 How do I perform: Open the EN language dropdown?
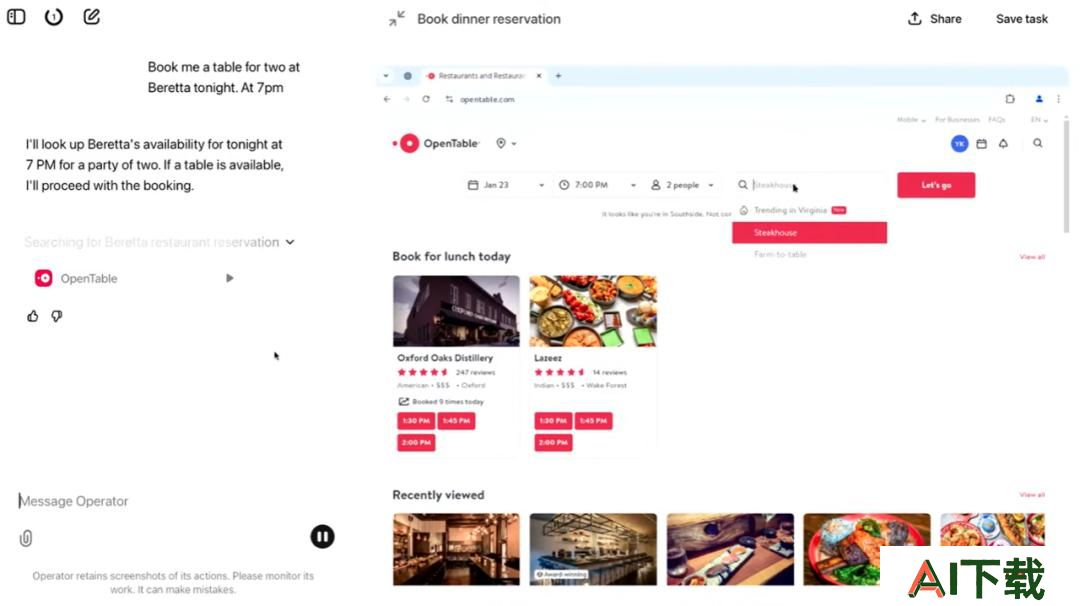(x=1039, y=120)
